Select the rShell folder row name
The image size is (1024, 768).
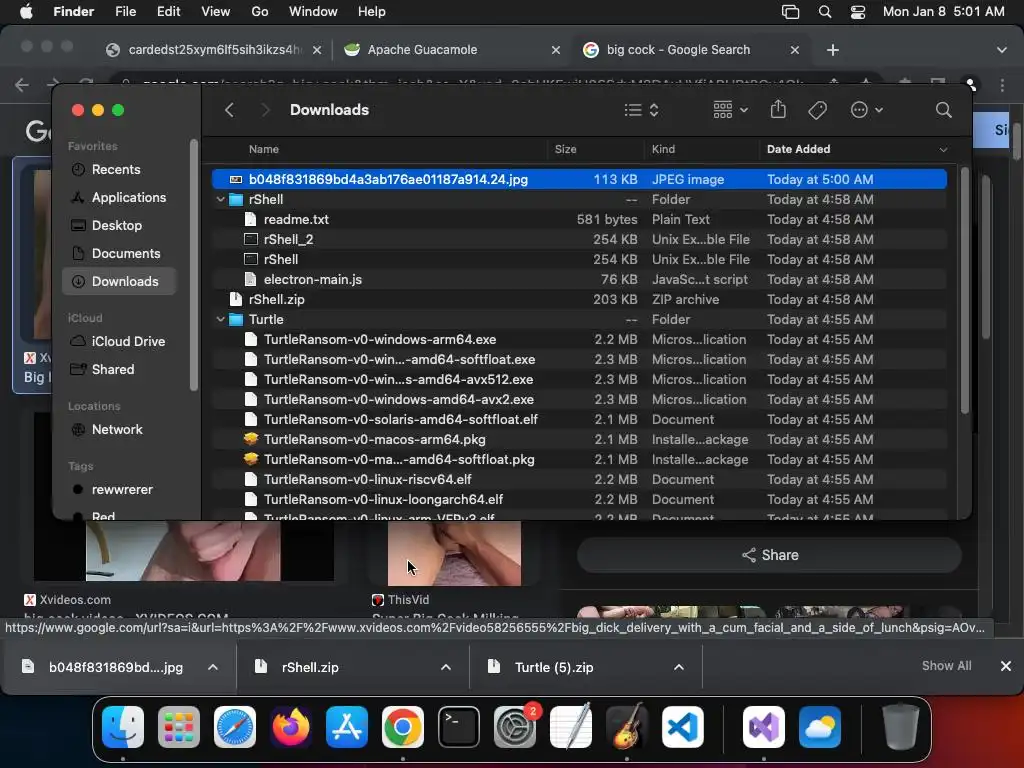[x=266, y=199]
